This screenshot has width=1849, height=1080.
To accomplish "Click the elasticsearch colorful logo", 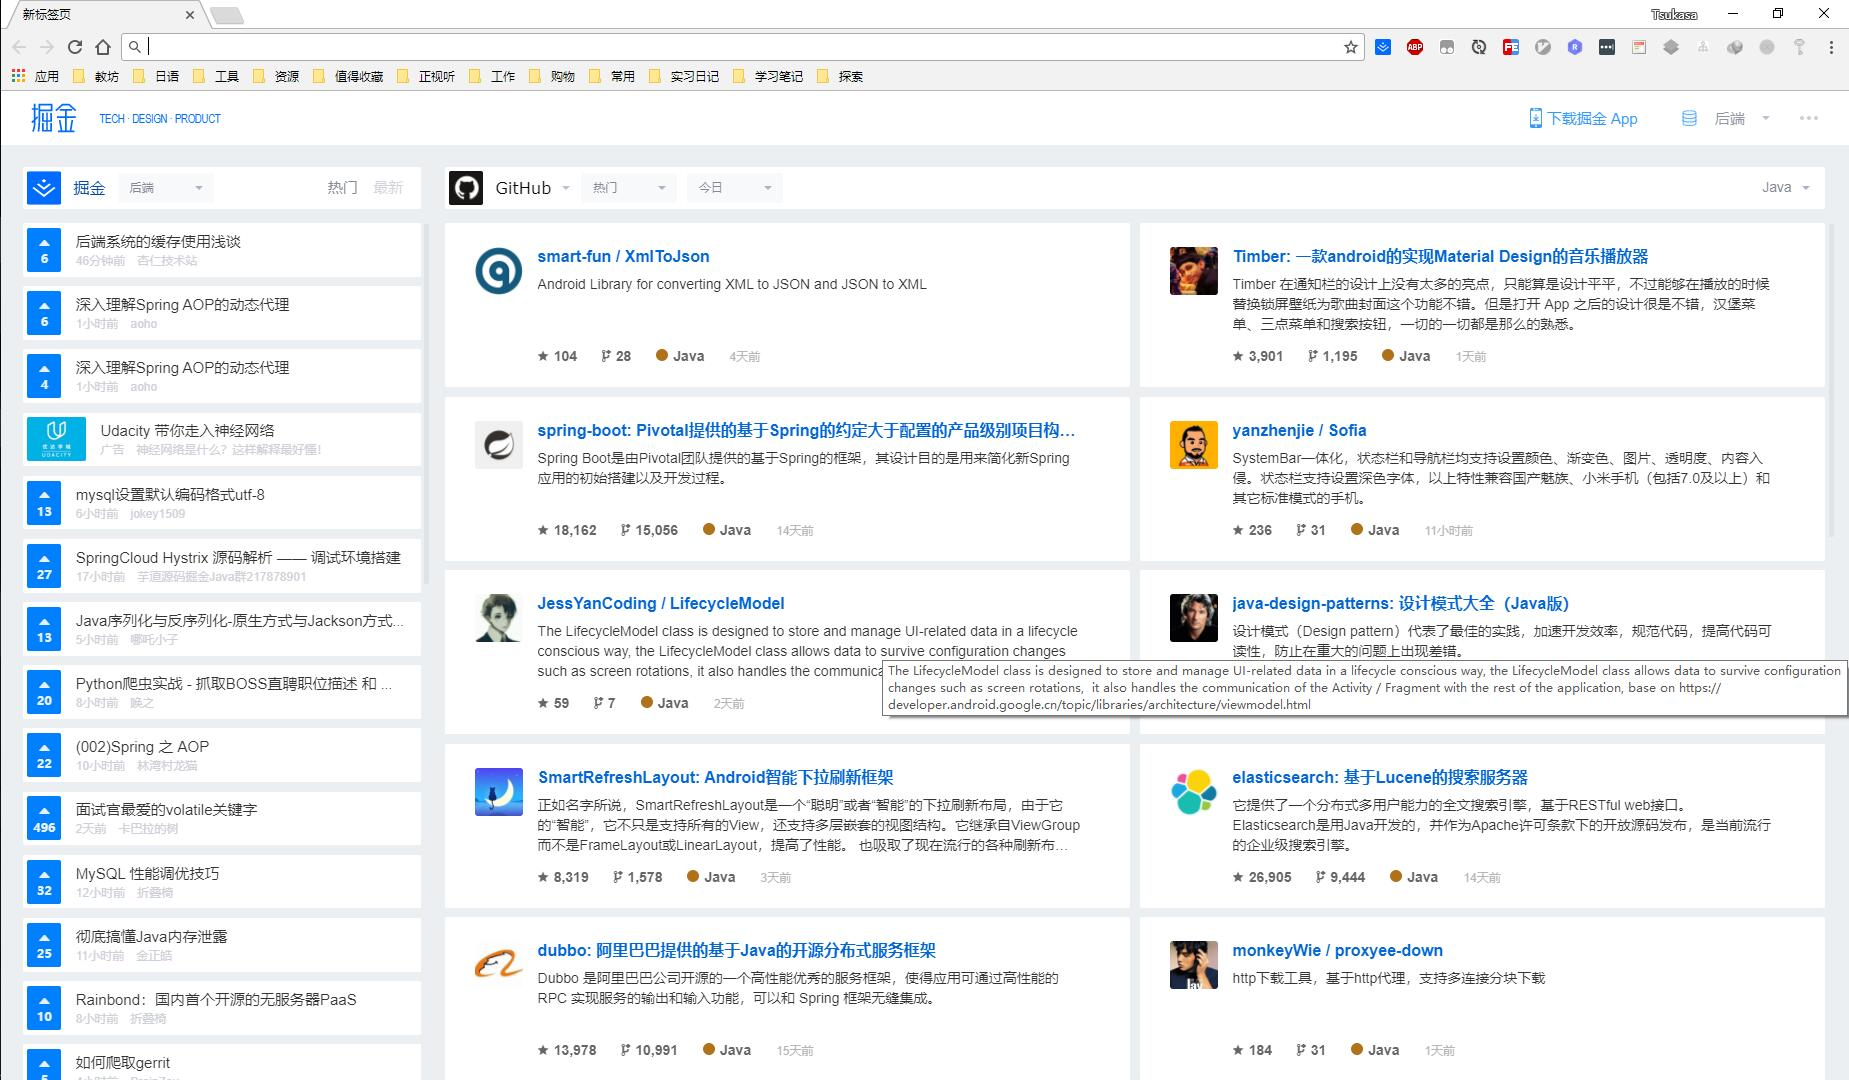I will (1194, 792).
